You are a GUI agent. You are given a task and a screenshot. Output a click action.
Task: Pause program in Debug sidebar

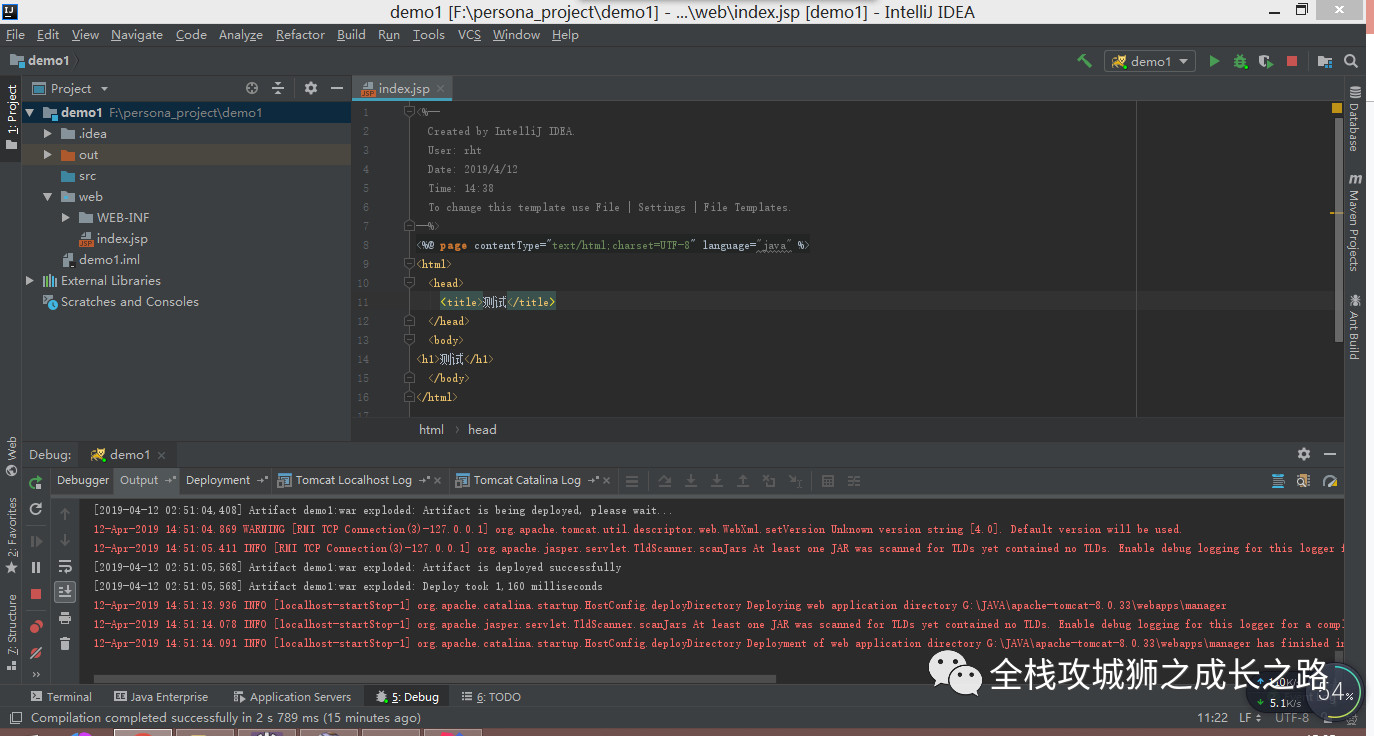36,567
